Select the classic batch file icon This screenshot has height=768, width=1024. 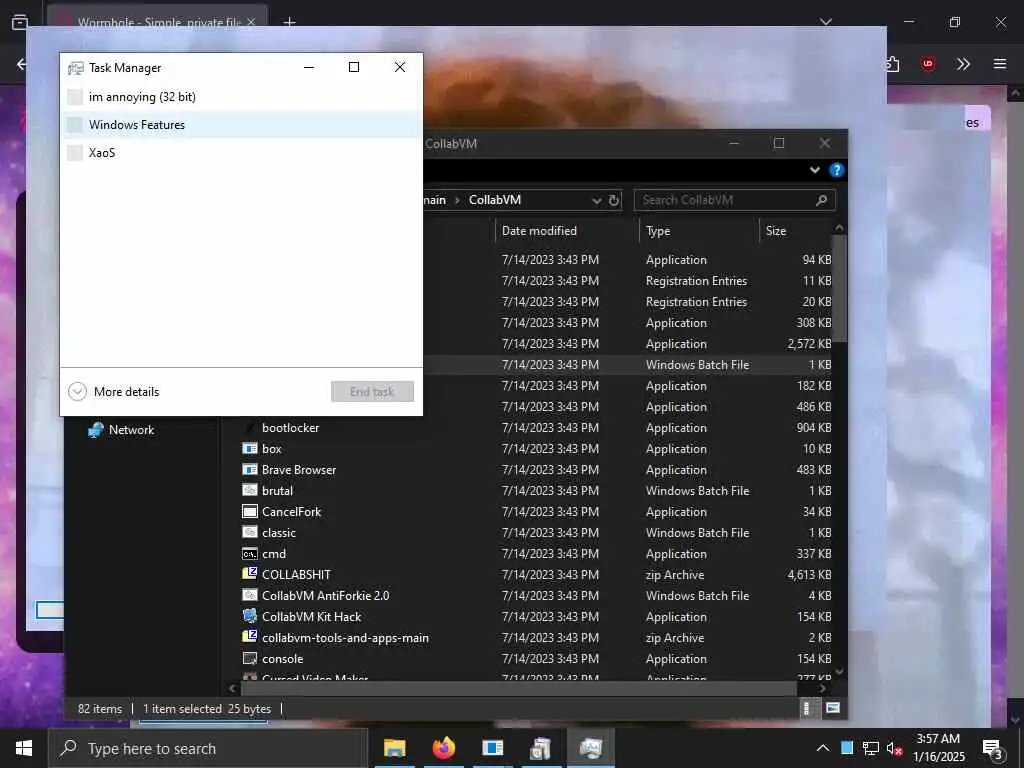point(249,532)
